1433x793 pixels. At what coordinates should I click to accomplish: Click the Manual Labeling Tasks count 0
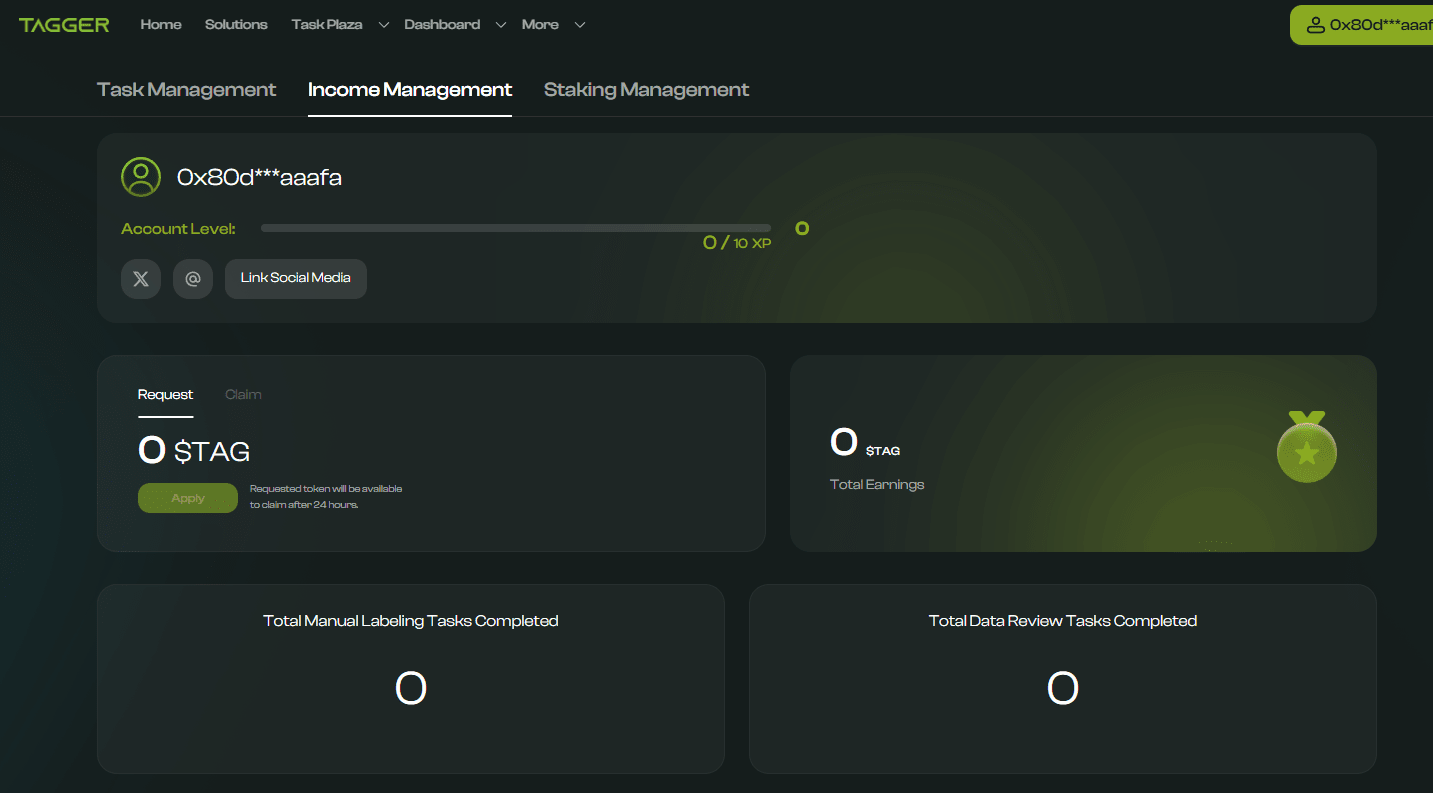[x=411, y=688]
